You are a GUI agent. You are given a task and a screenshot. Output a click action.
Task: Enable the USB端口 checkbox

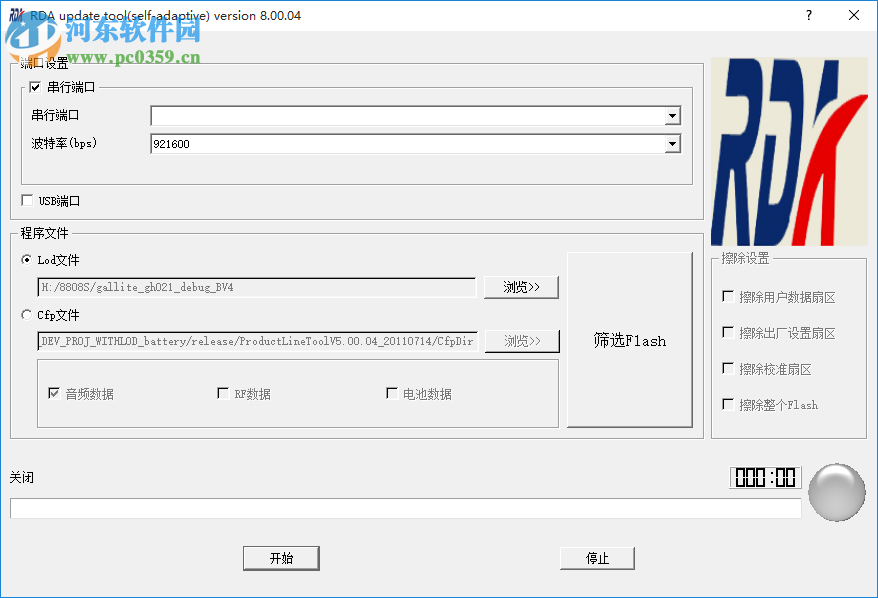(x=27, y=200)
